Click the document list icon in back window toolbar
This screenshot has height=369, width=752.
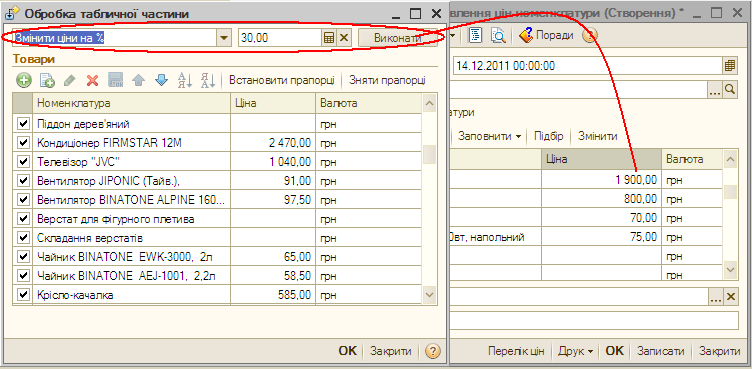pyautogui.click(x=475, y=35)
